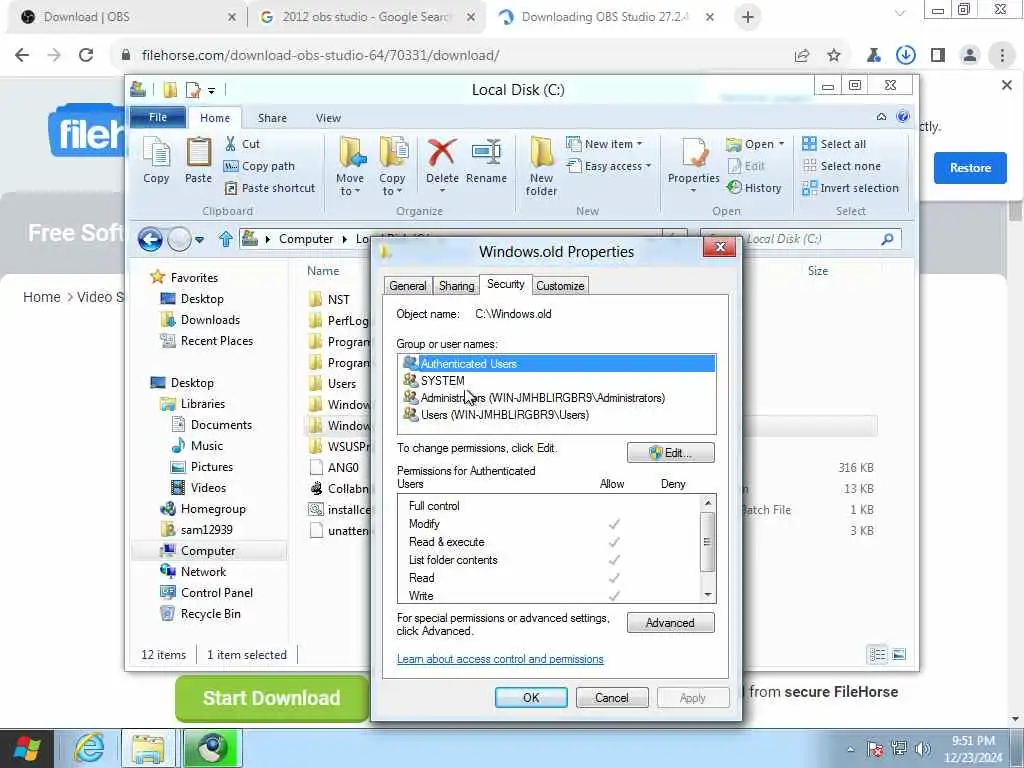The image size is (1024, 768).
Task: Open Internet Explorer from taskbar
Action: (x=88, y=748)
